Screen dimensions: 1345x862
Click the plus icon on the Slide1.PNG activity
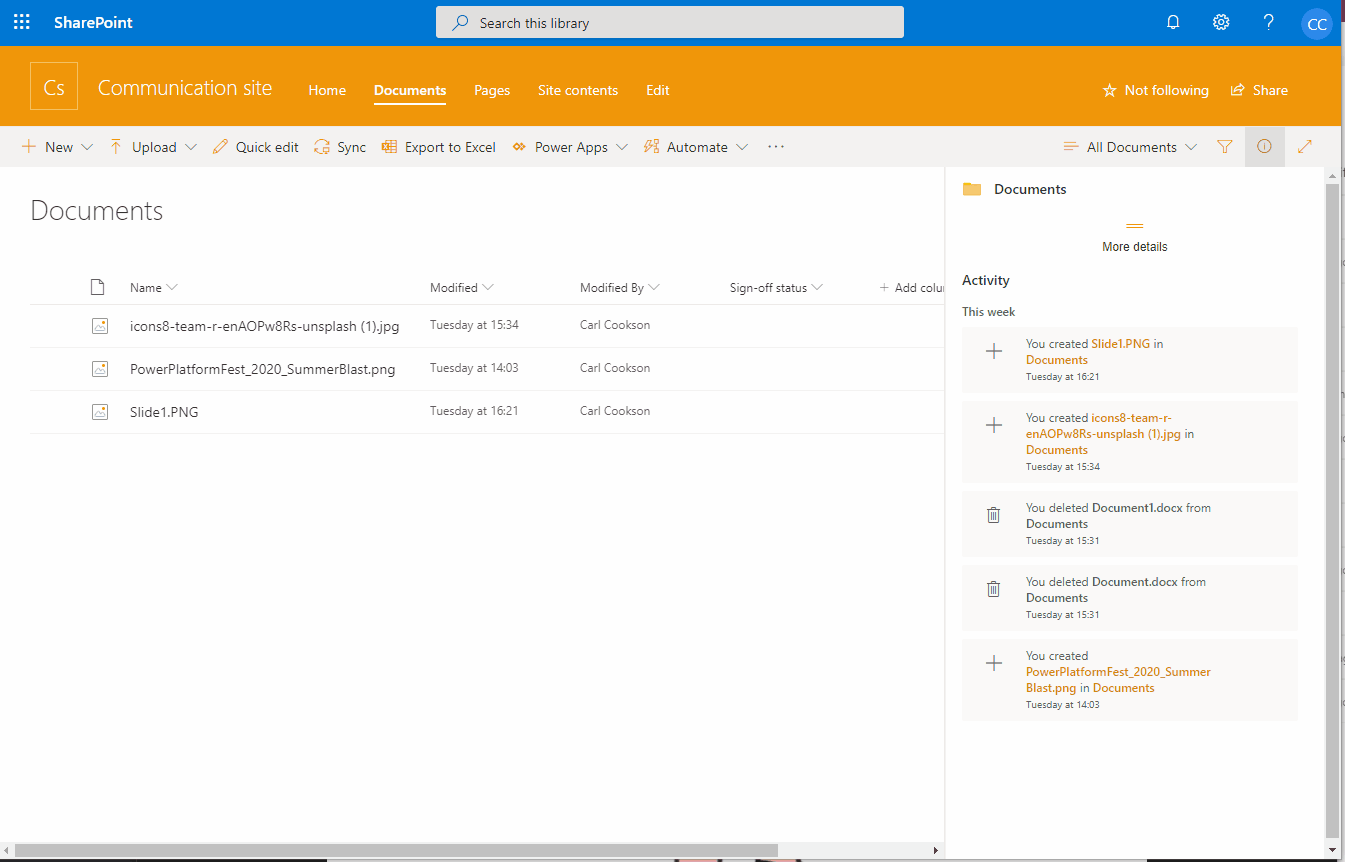(993, 351)
